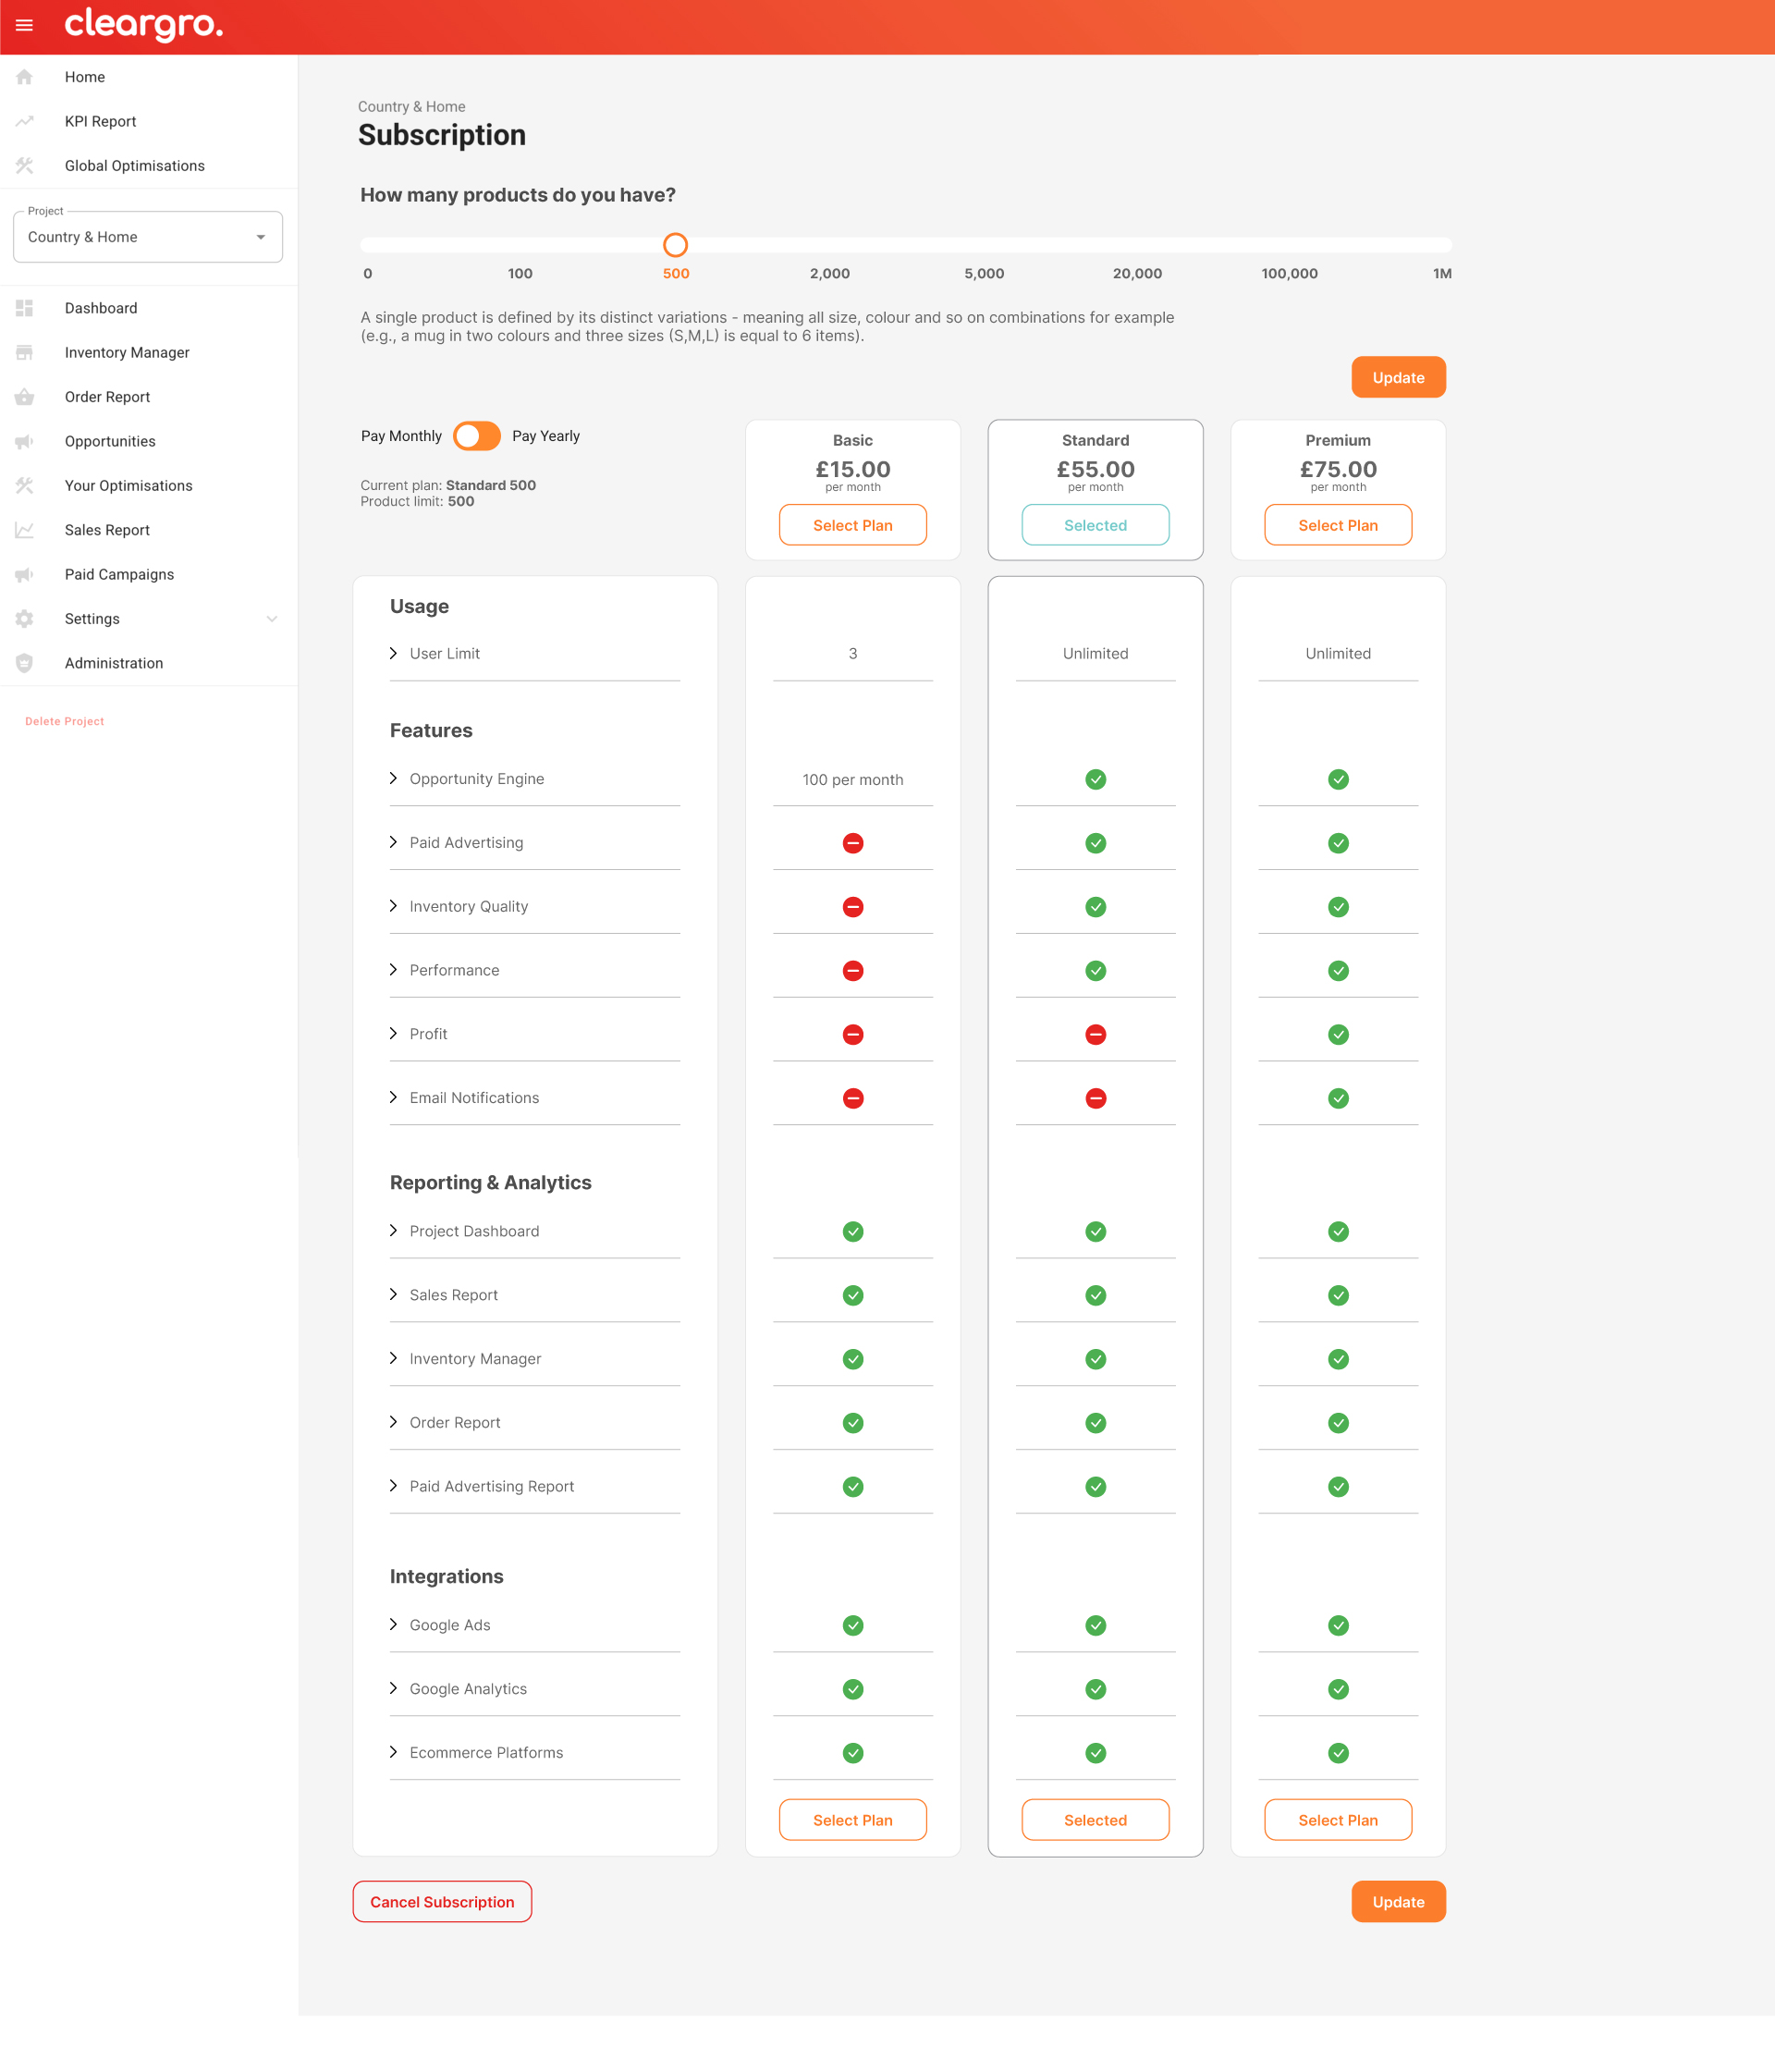
Task: Click the Cancel Subscription button
Action: [x=442, y=1902]
